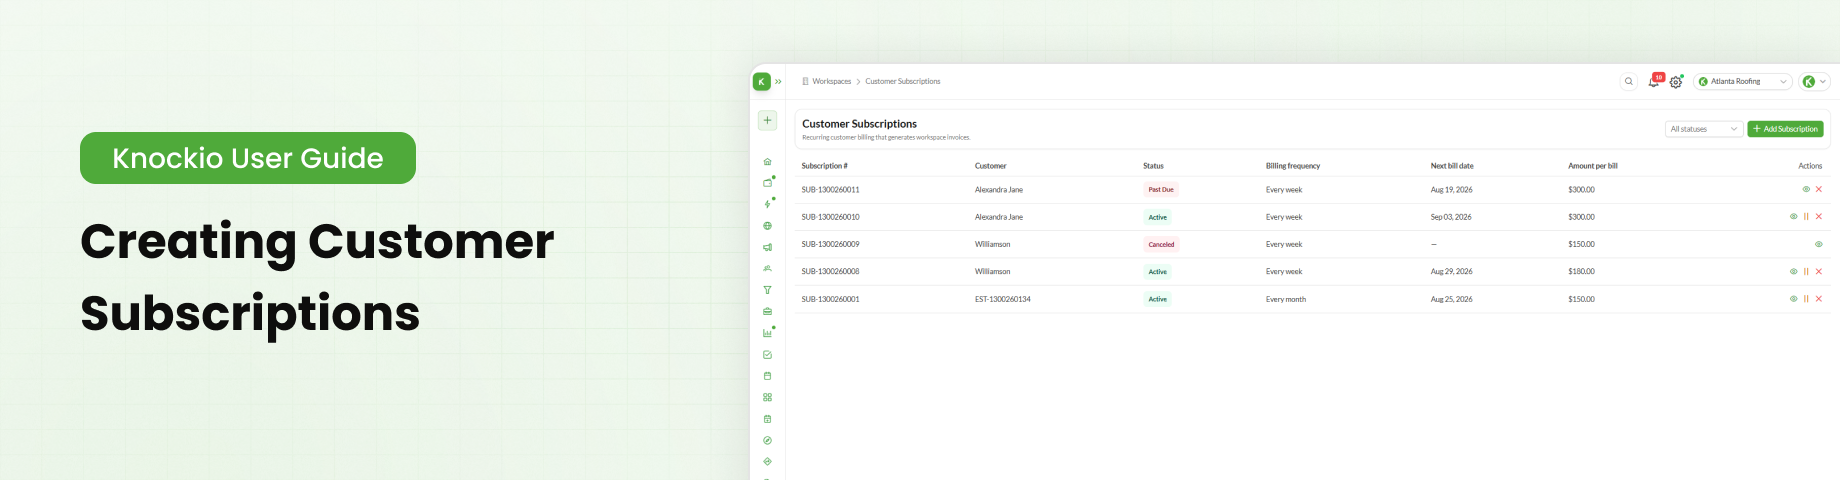Click Active badge for SUB-1300260010

click(x=1157, y=217)
